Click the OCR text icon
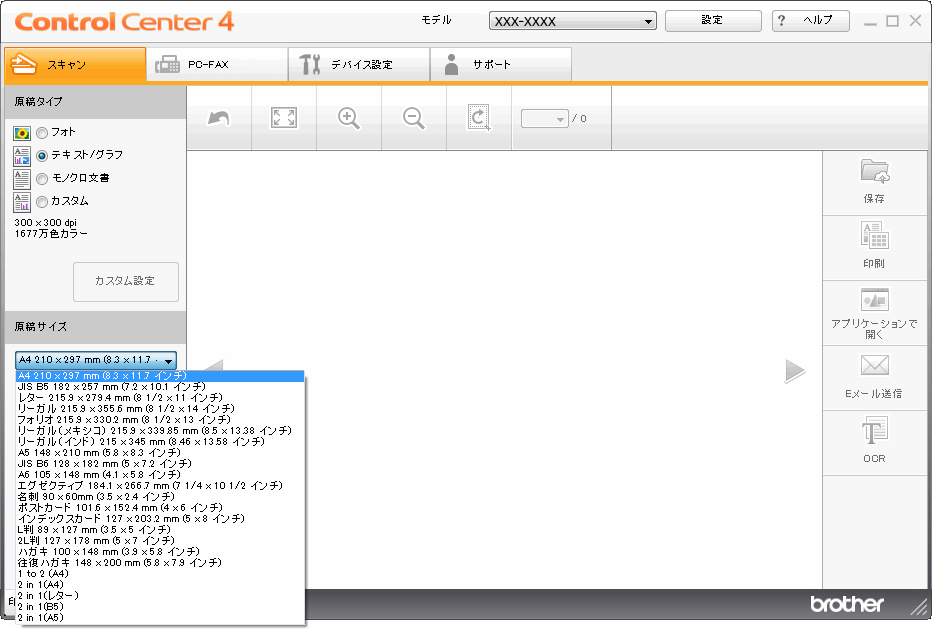The height and width of the screenshot is (629, 933). pyautogui.click(x=874, y=431)
